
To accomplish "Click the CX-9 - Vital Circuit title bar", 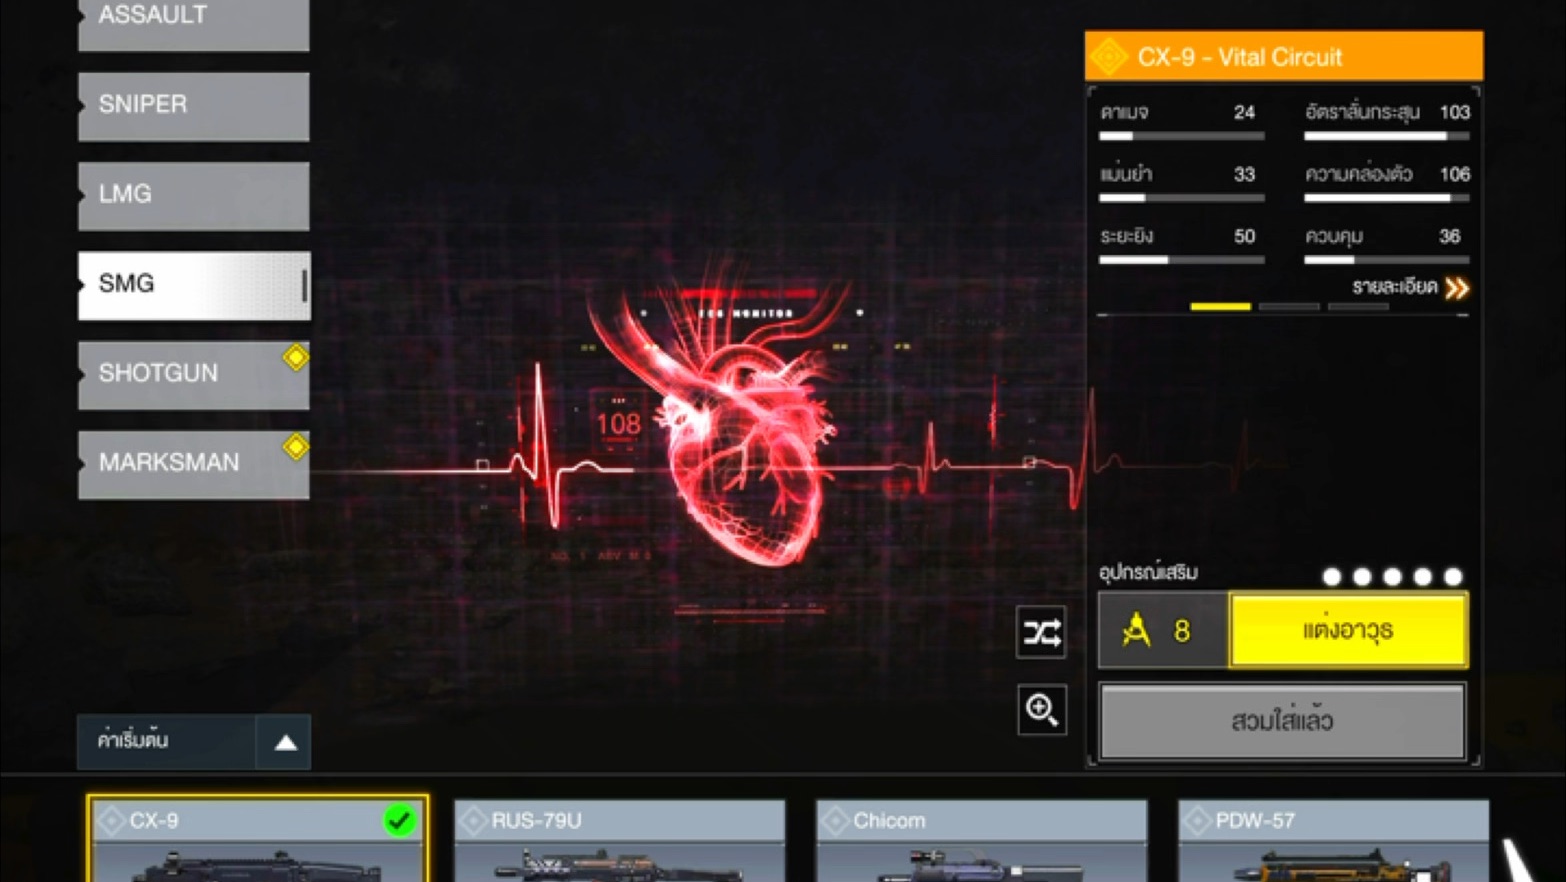I will click(x=1284, y=56).
